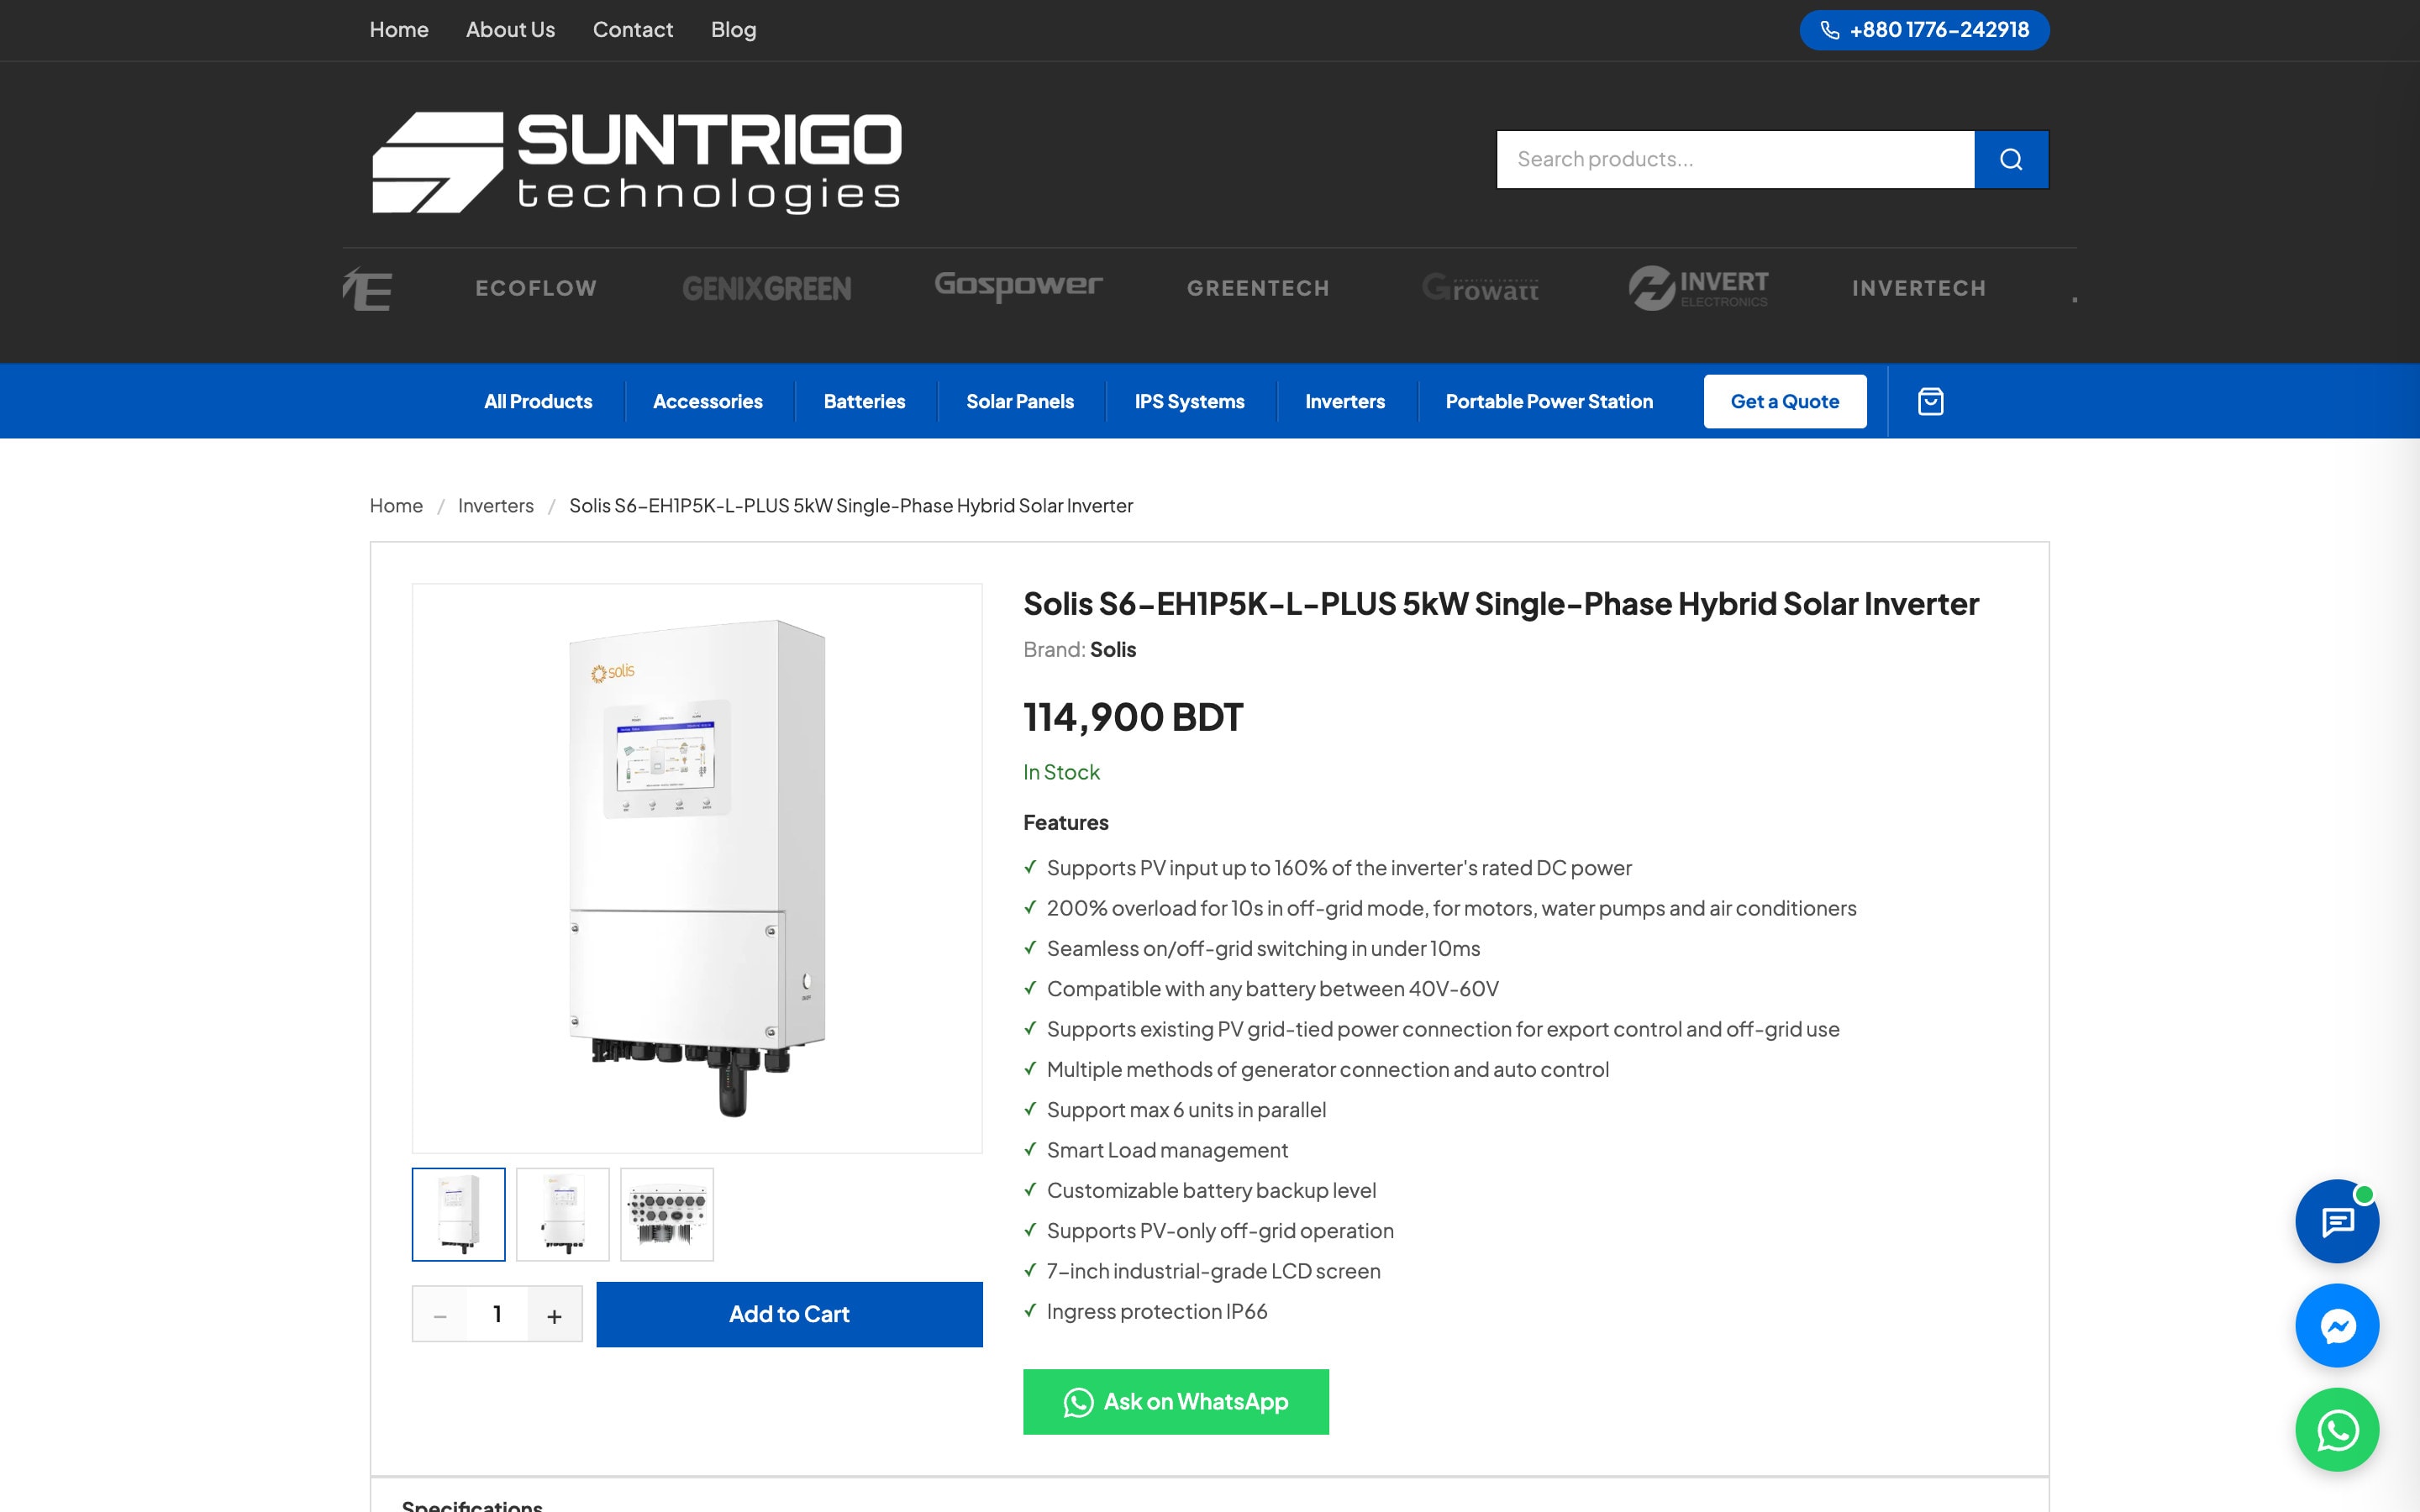Select the Gospower brand logo
The width and height of the screenshot is (2420, 1512).
coord(1018,286)
